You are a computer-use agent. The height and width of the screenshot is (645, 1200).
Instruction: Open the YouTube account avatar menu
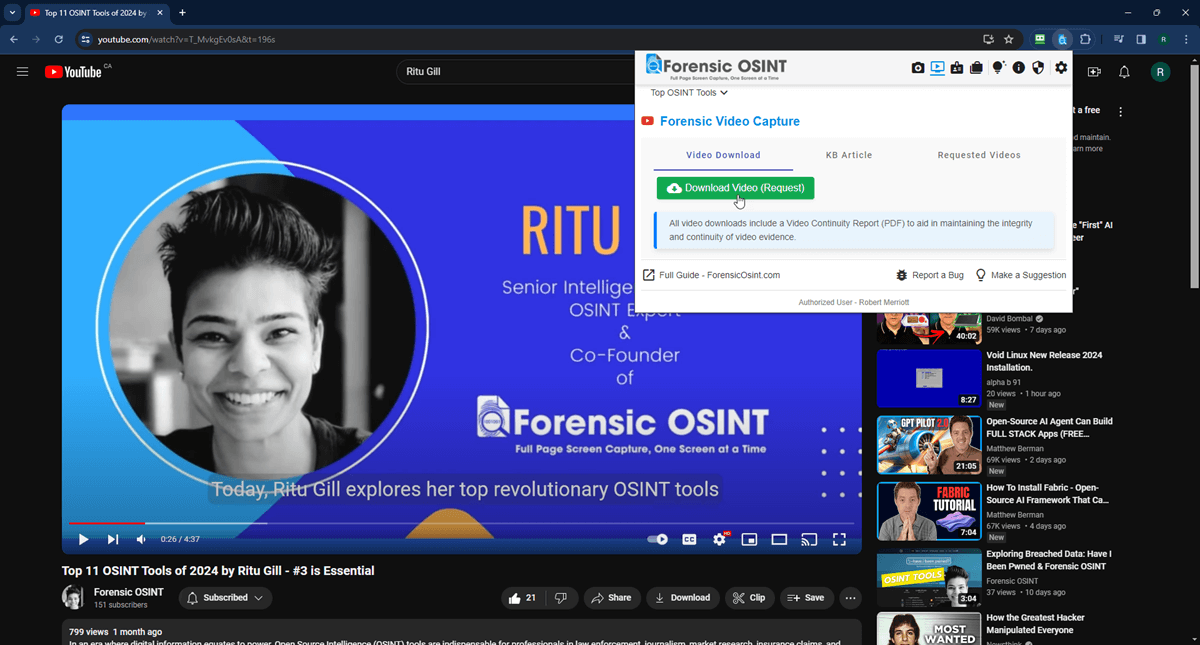(1160, 72)
